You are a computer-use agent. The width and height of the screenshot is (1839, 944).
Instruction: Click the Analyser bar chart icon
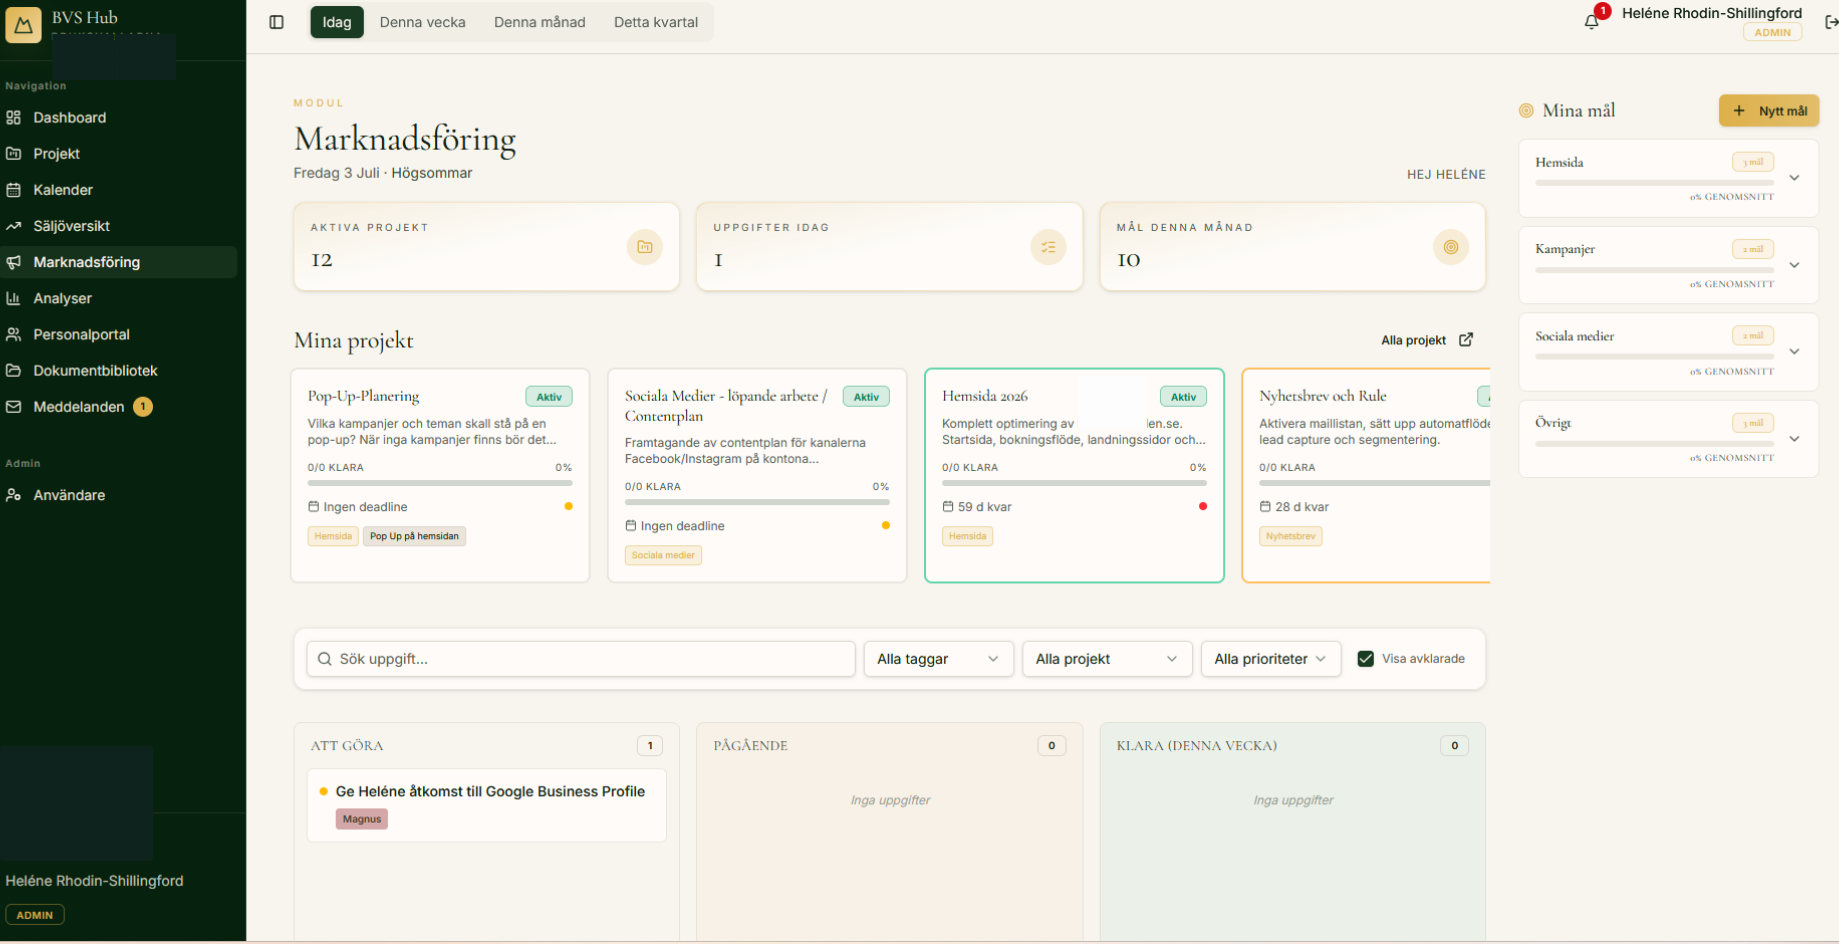point(13,298)
